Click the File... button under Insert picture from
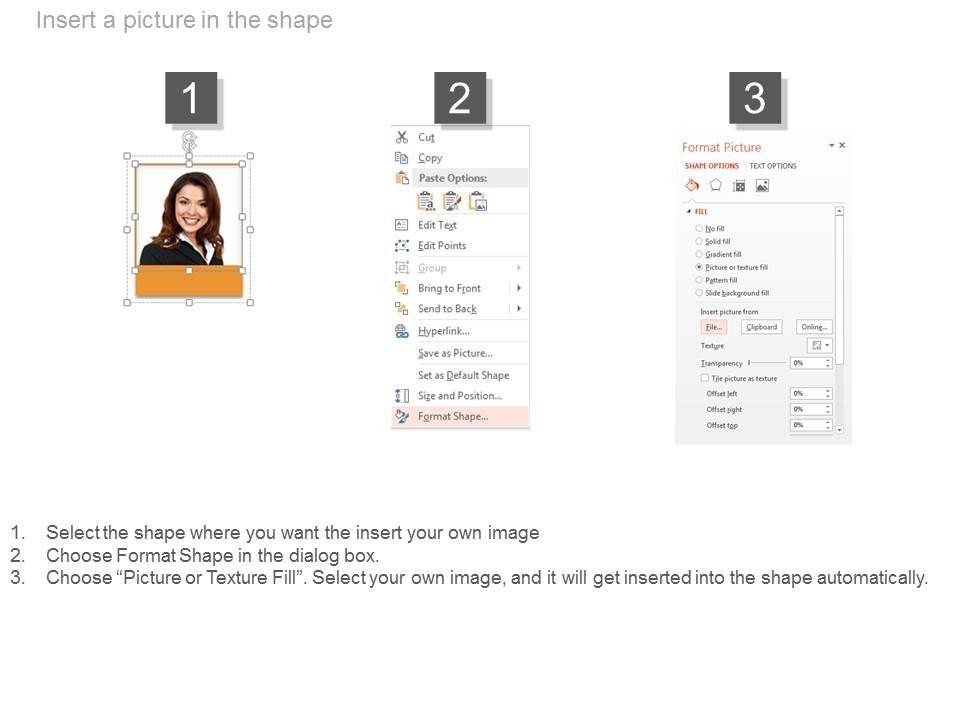960x720 pixels. [x=713, y=327]
